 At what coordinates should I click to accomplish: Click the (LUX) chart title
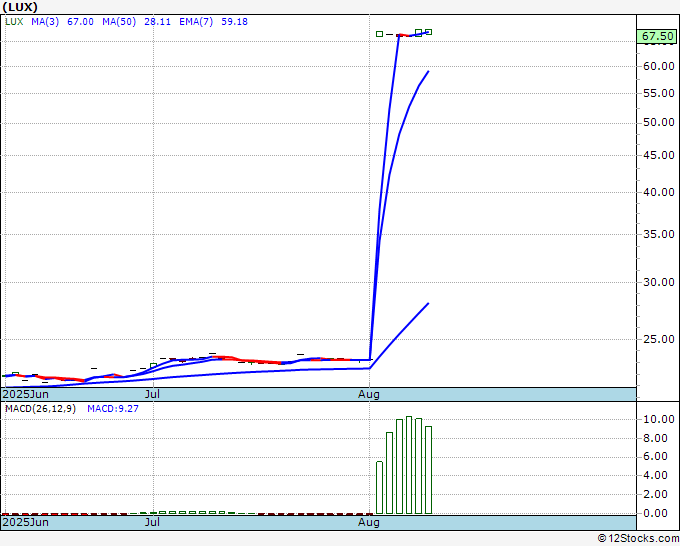[x=20, y=7]
